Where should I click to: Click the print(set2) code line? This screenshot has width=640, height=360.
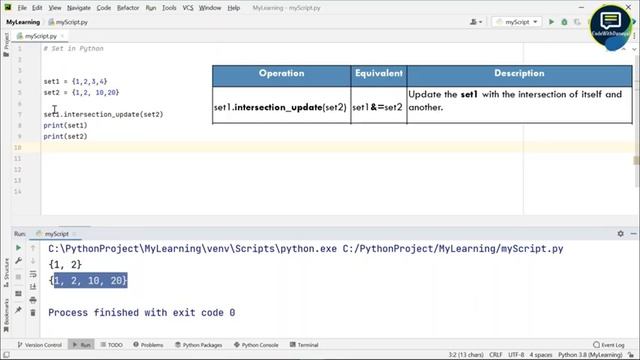(x=65, y=136)
